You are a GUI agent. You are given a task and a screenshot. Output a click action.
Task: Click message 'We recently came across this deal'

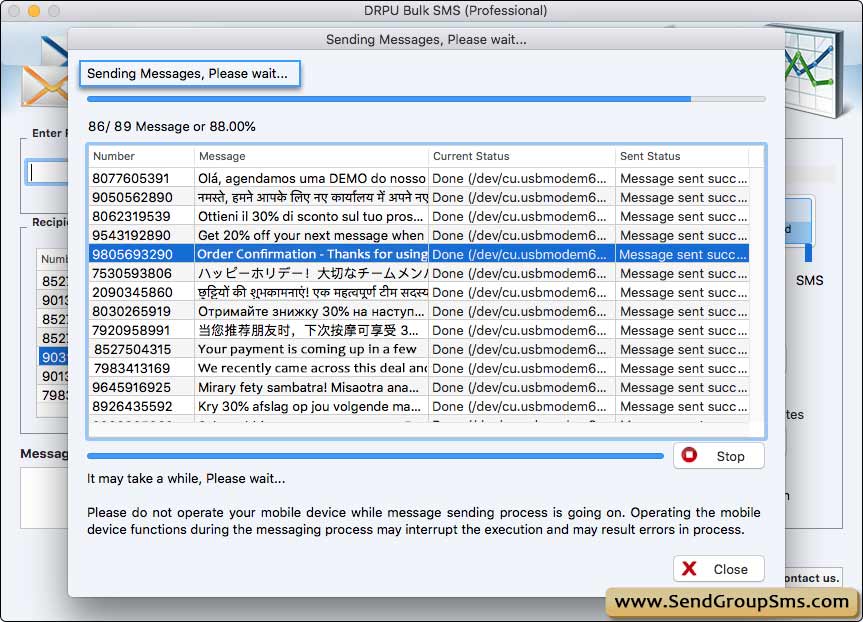pos(312,368)
